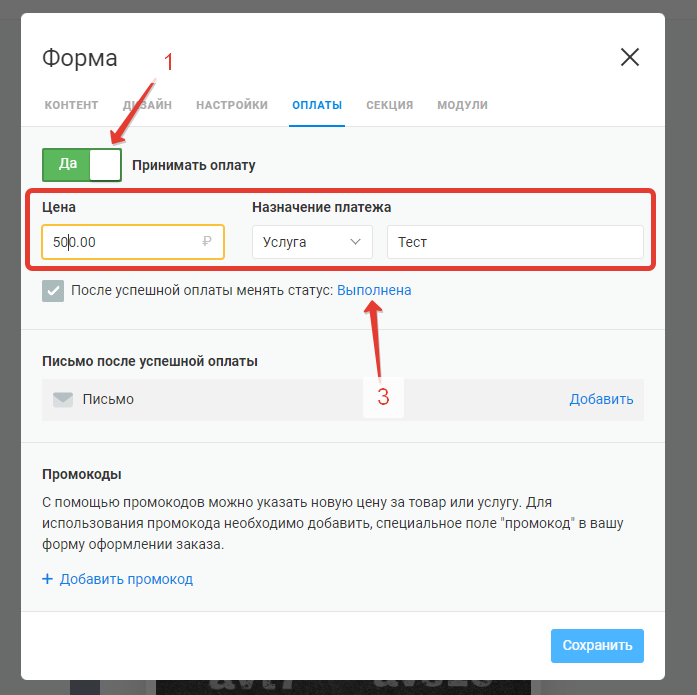Switch to the Дизайн tab
This screenshot has width=697, height=695.
coord(147,105)
